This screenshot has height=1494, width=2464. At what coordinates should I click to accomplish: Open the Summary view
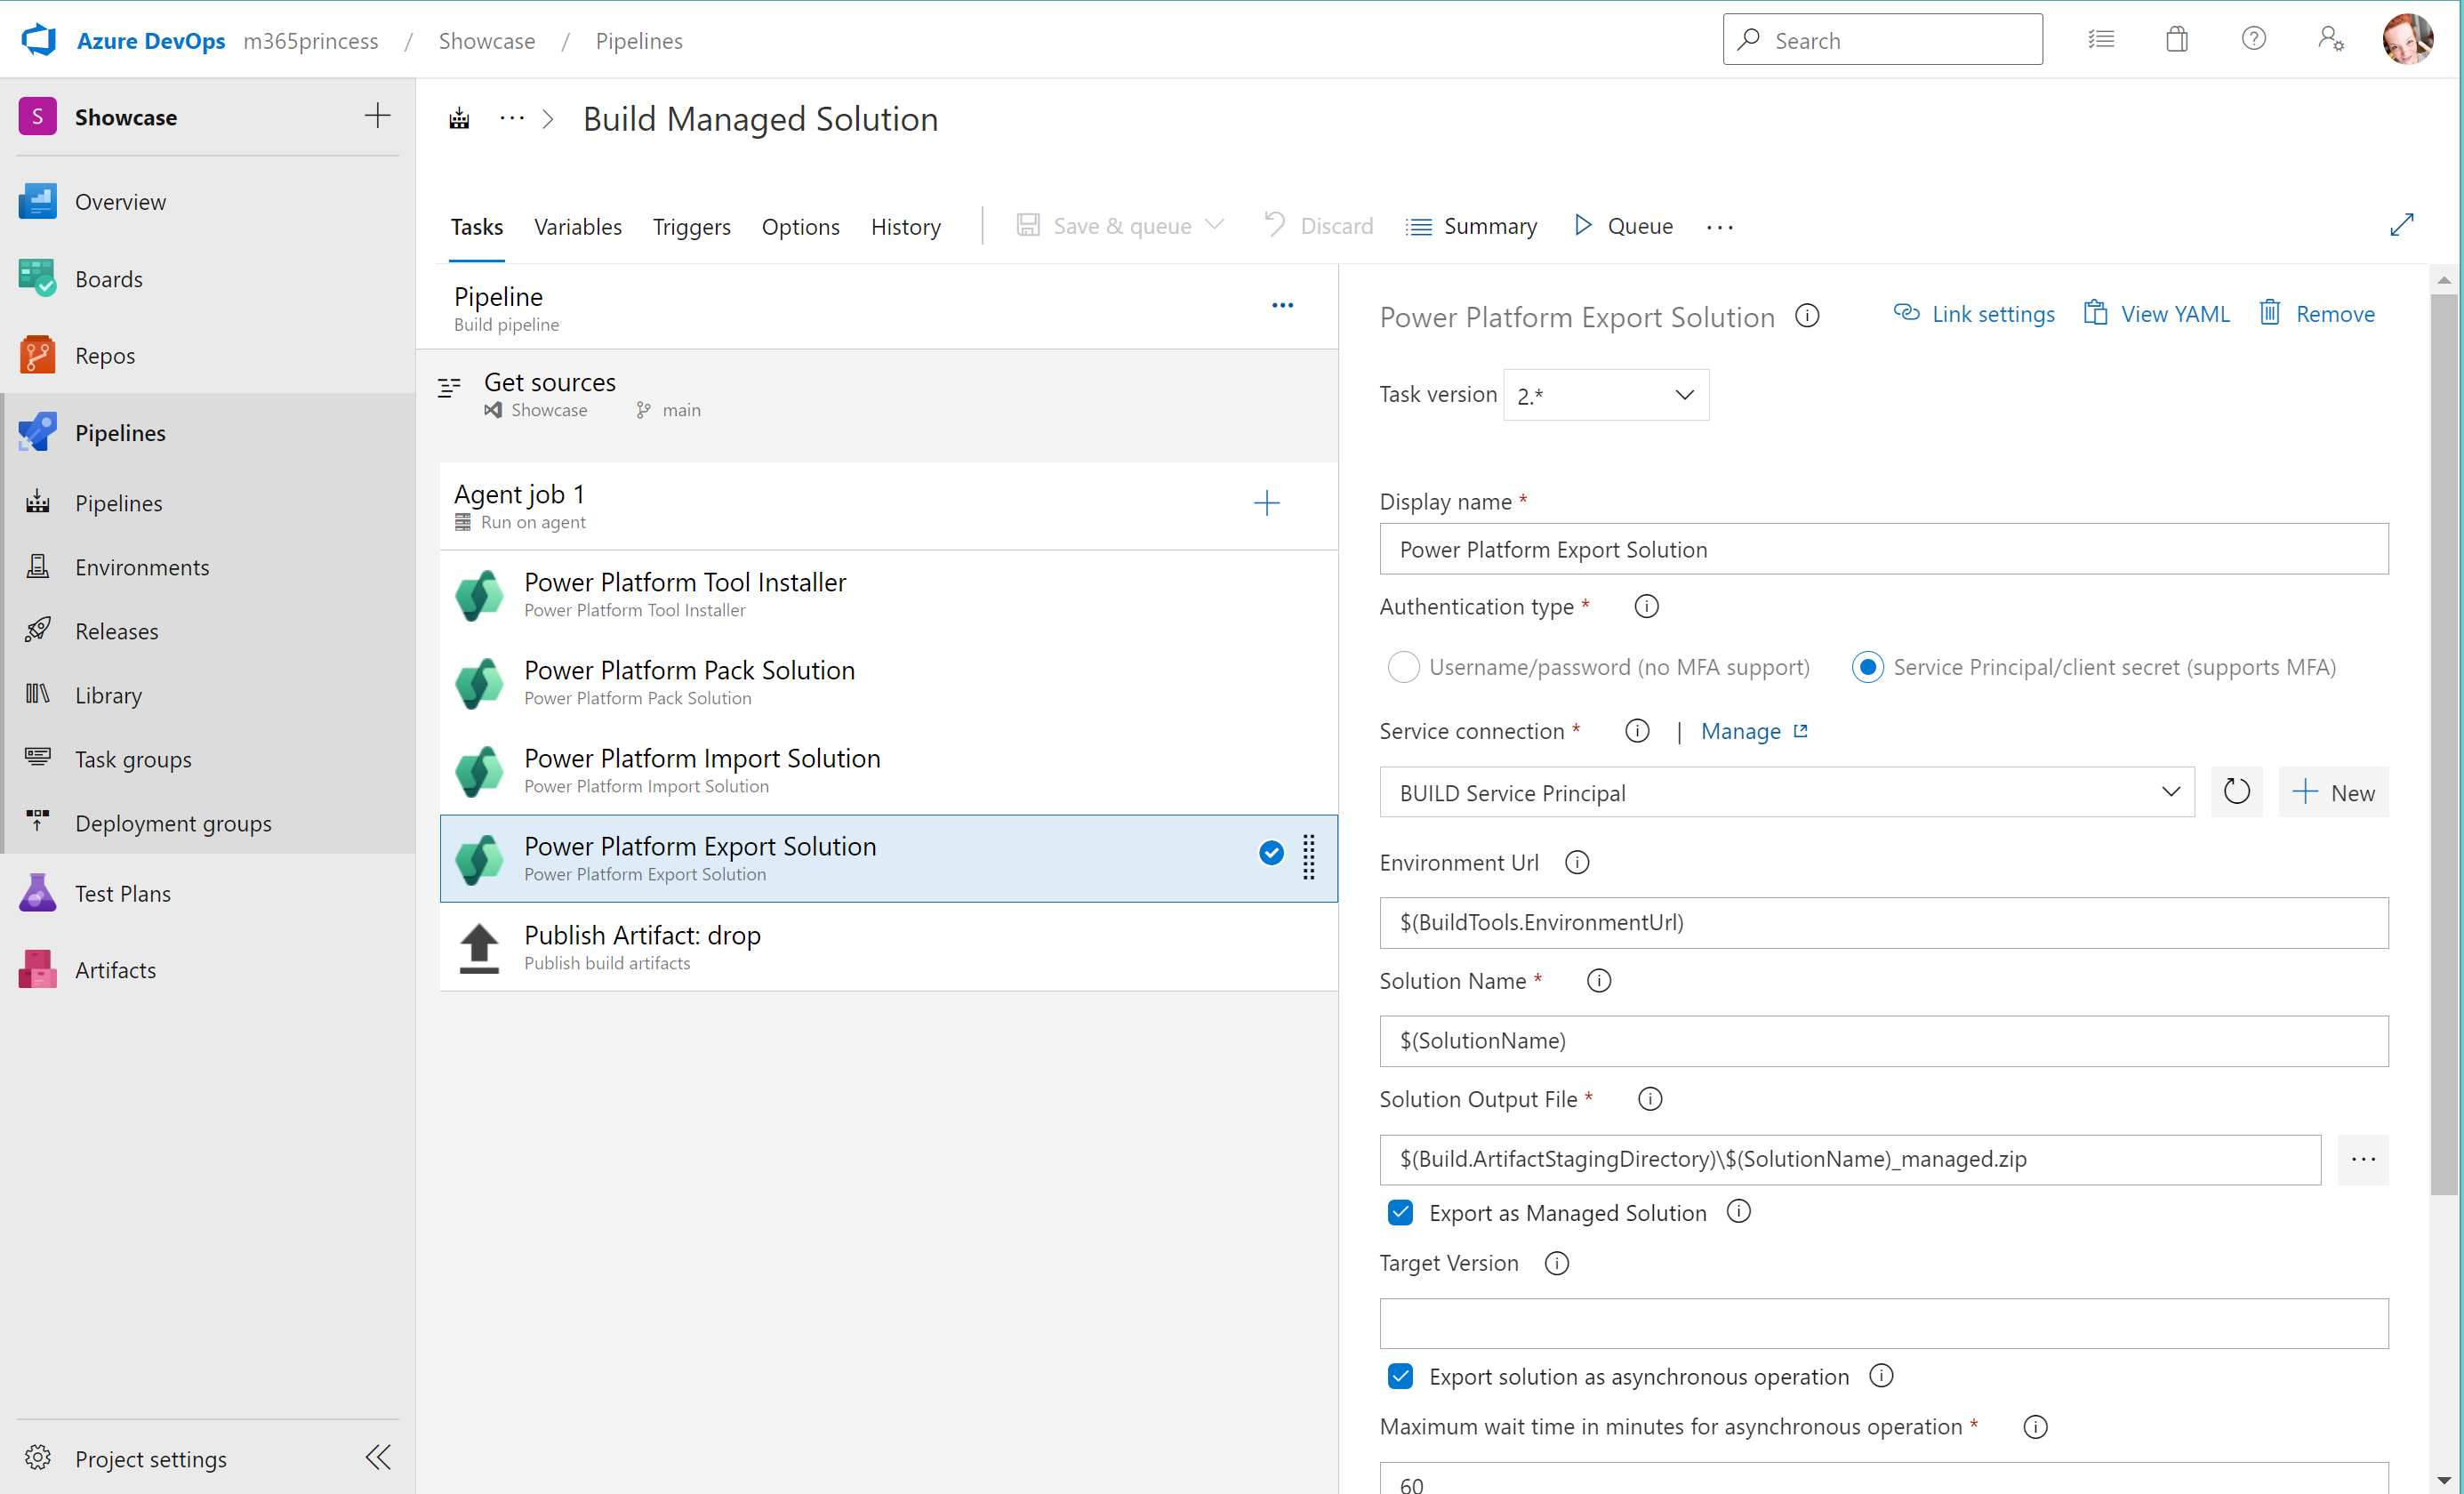point(1471,226)
